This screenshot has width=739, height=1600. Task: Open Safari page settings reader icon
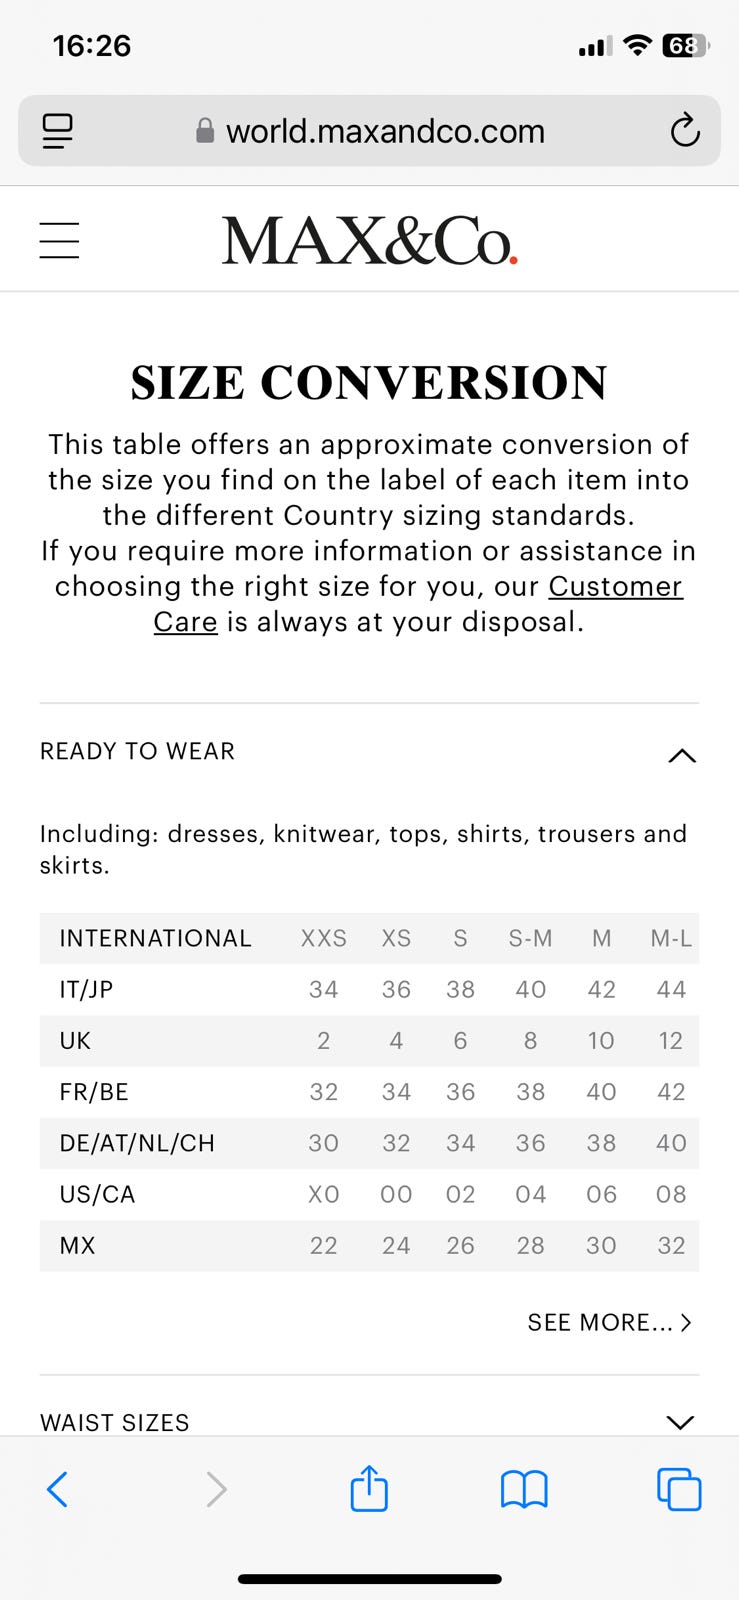tap(57, 131)
